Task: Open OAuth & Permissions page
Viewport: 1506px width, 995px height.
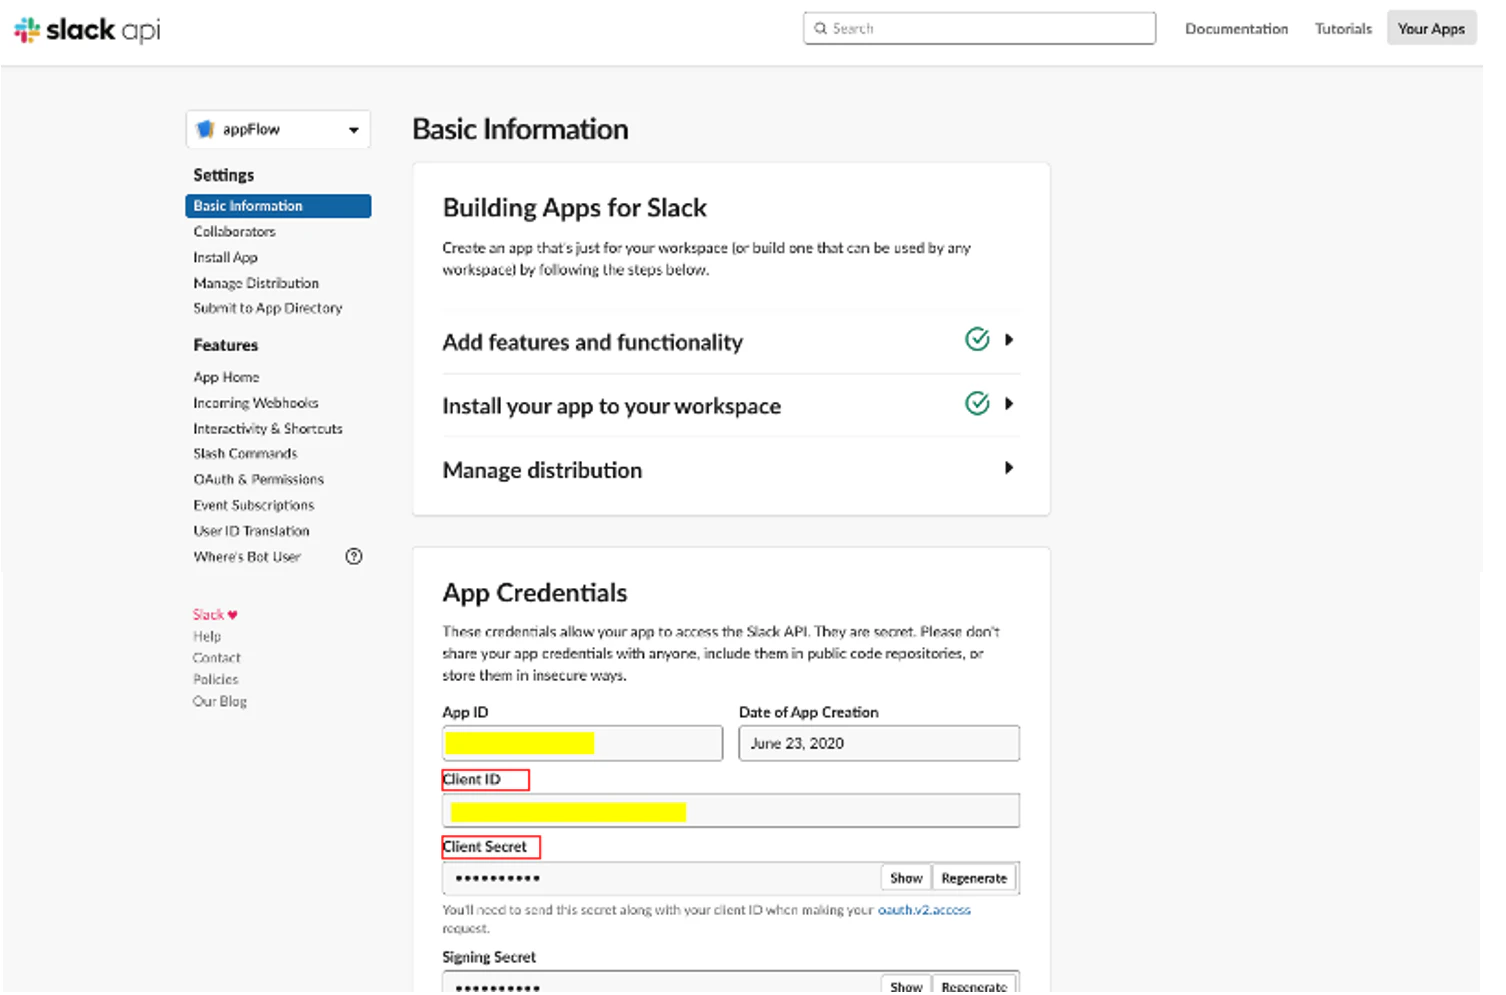Action: [259, 480]
